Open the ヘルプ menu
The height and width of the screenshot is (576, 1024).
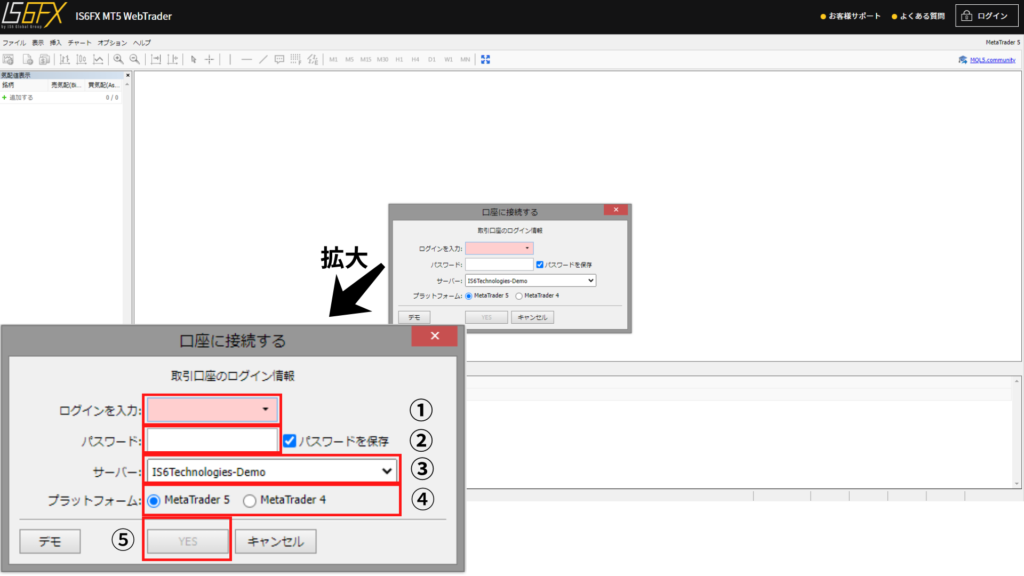tap(142, 43)
